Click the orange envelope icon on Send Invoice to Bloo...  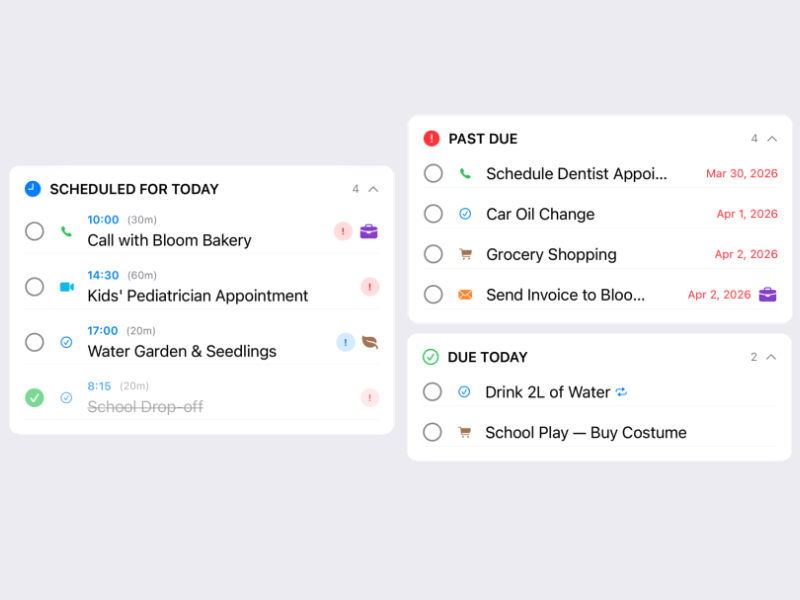464,294
